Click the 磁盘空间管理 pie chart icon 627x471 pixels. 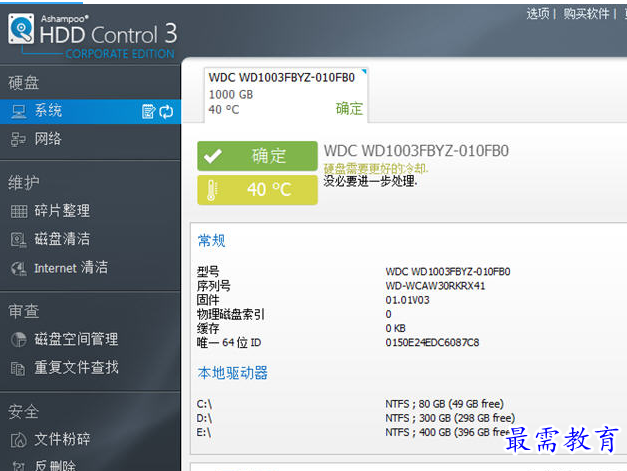[x=18, y=339]
